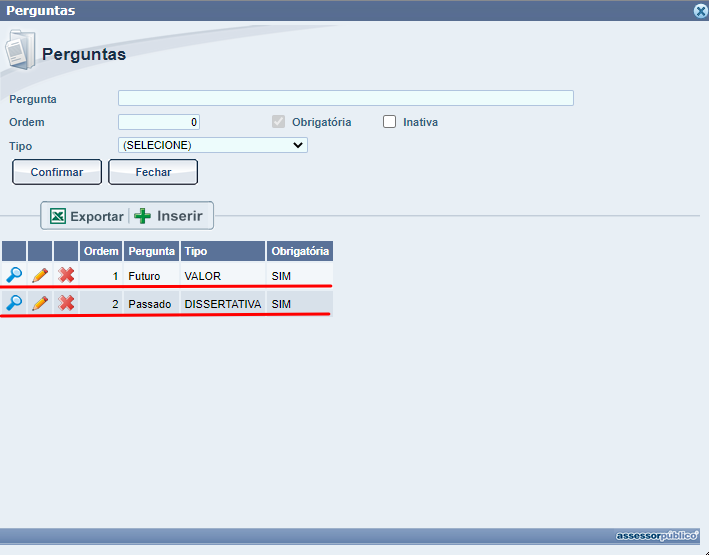Select the Obrigatória column header
Image resolution: width=709 pixels, height=555 pixels.
click(x=299, y=251)
